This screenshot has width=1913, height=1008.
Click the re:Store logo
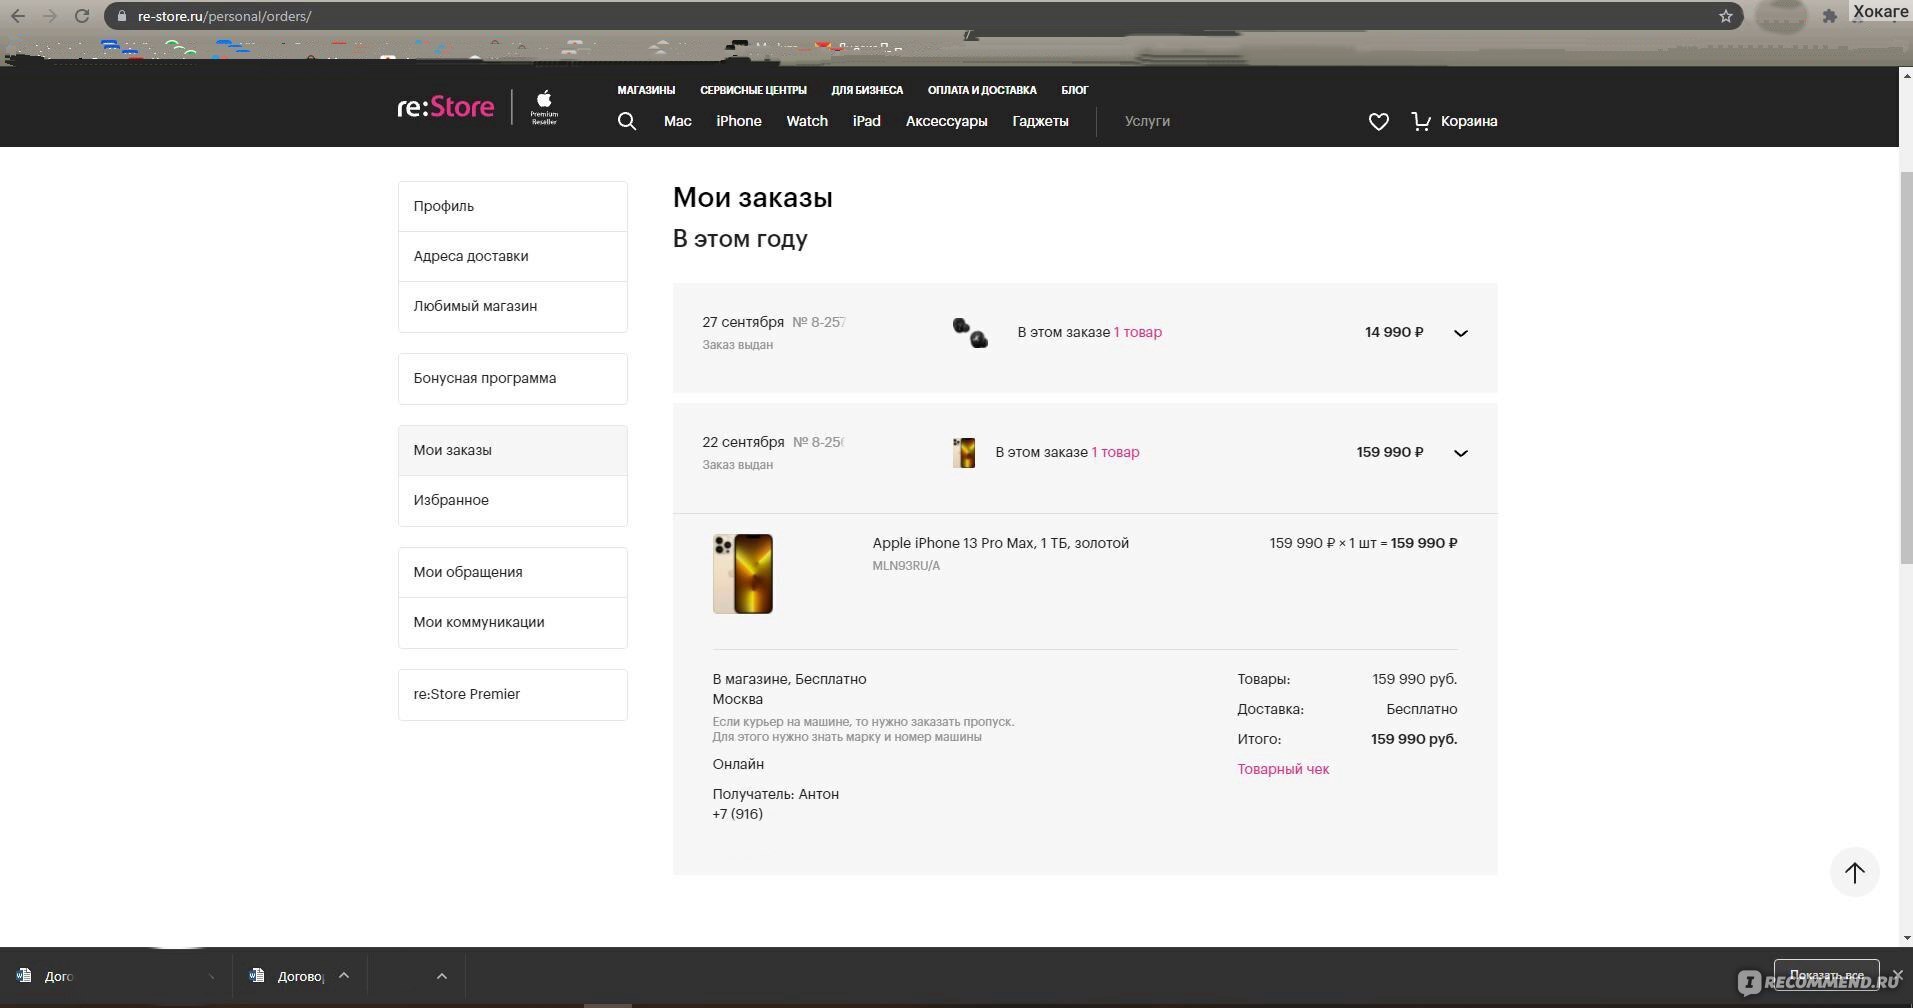pos(446,107)
